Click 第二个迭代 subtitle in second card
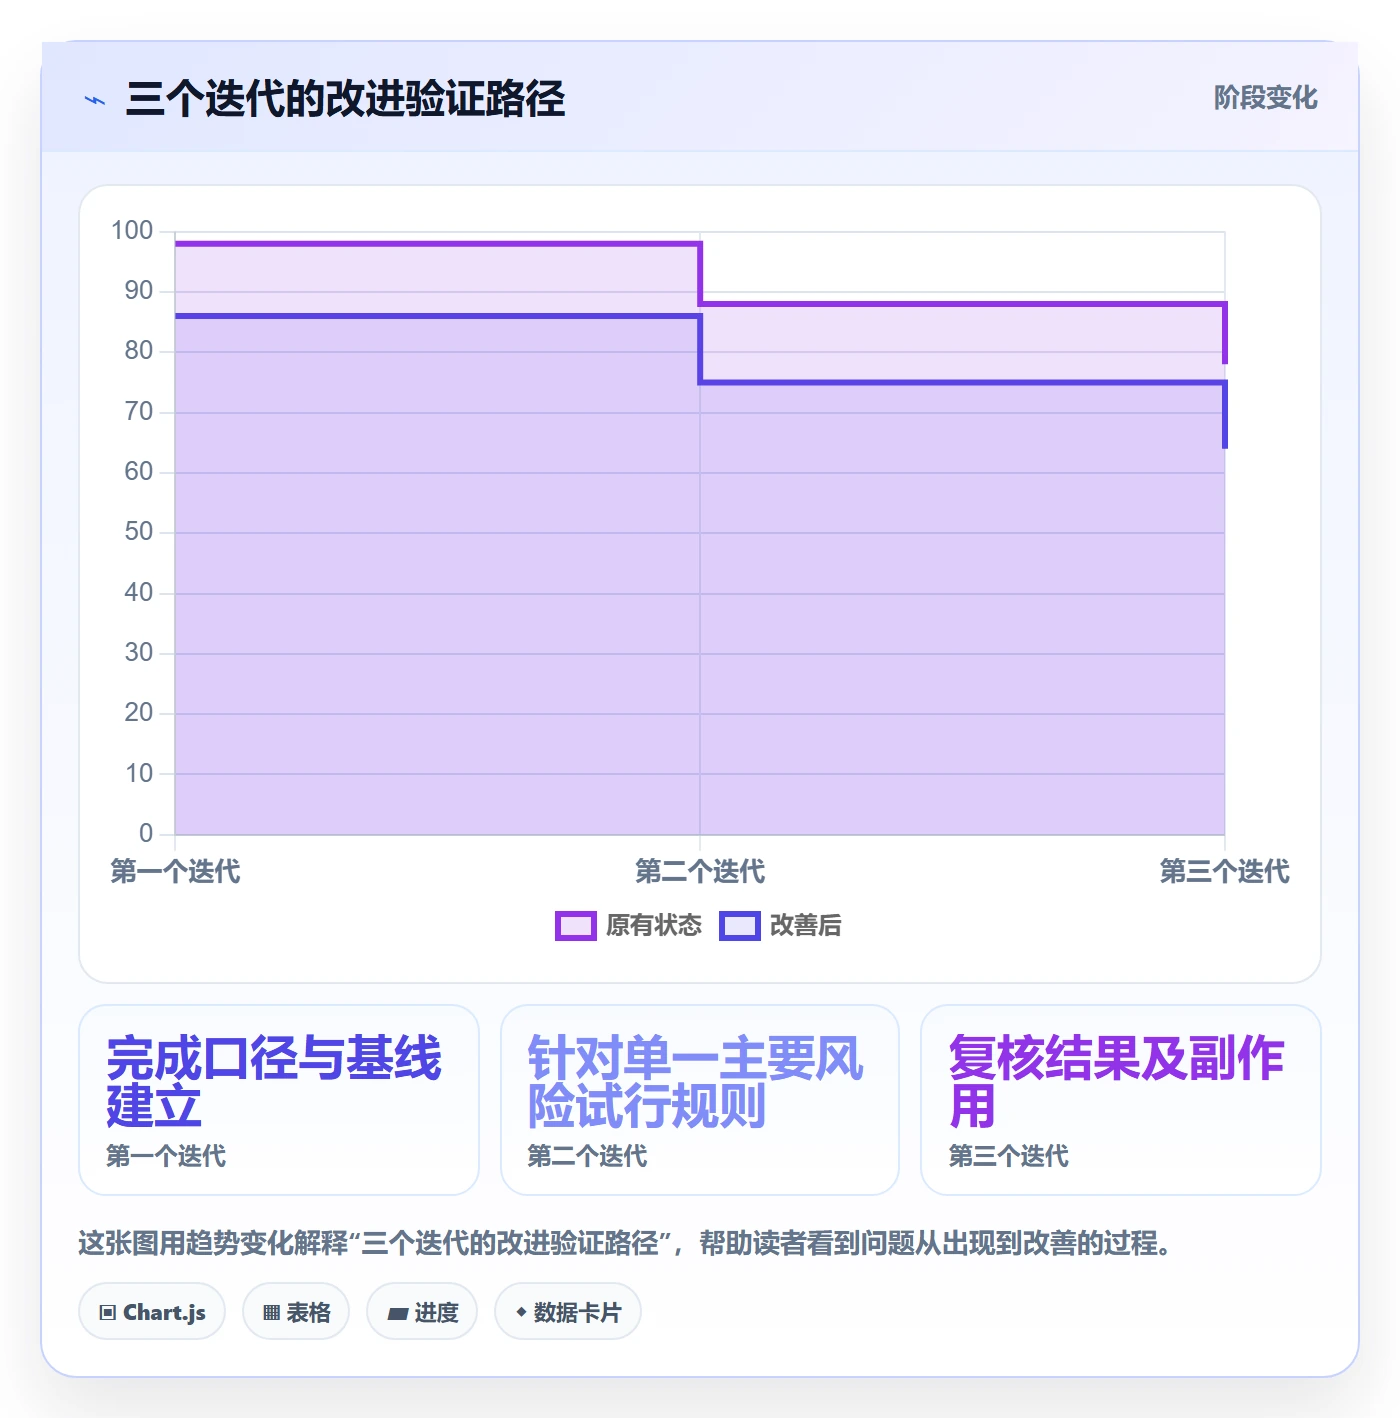This screenshot has width=1400, height=1418. pyautogui.click(x=587, y=1157)
